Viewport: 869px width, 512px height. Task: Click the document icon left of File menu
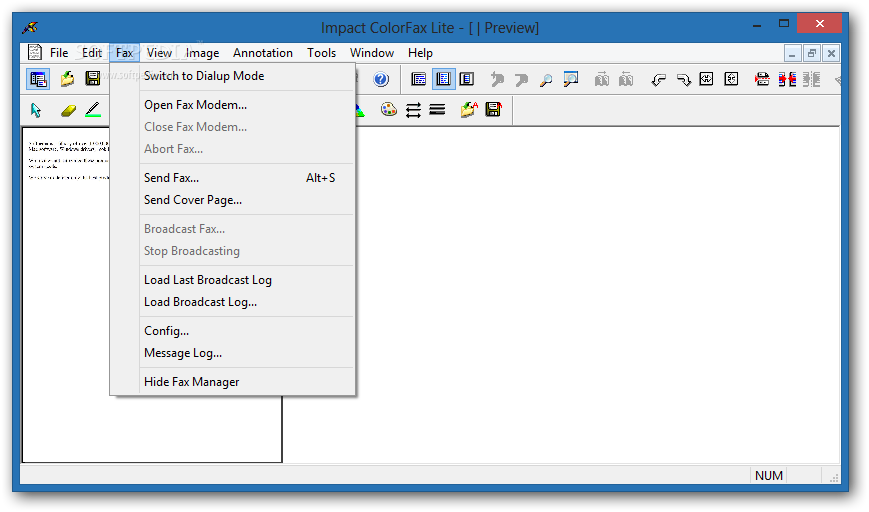[35, 53]
